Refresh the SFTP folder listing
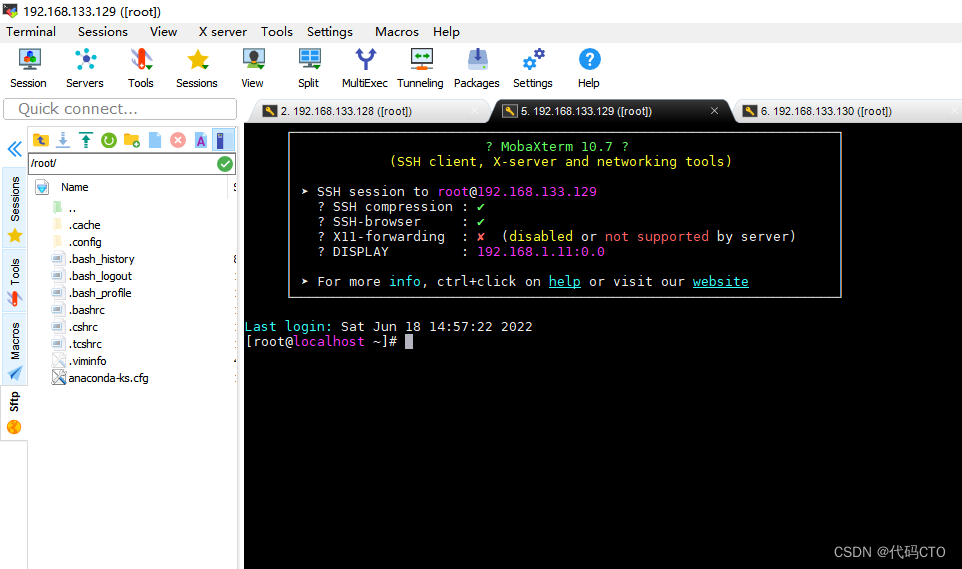 109,140
